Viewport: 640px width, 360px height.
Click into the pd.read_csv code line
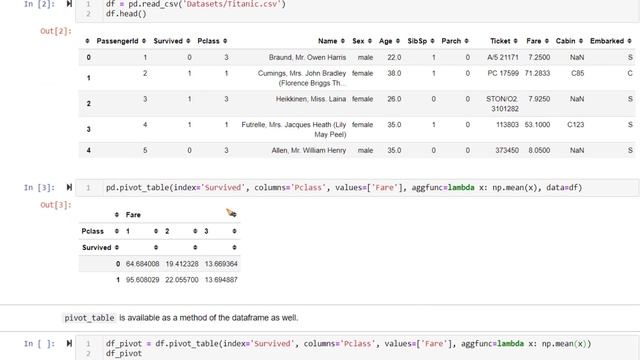[196, 4]
